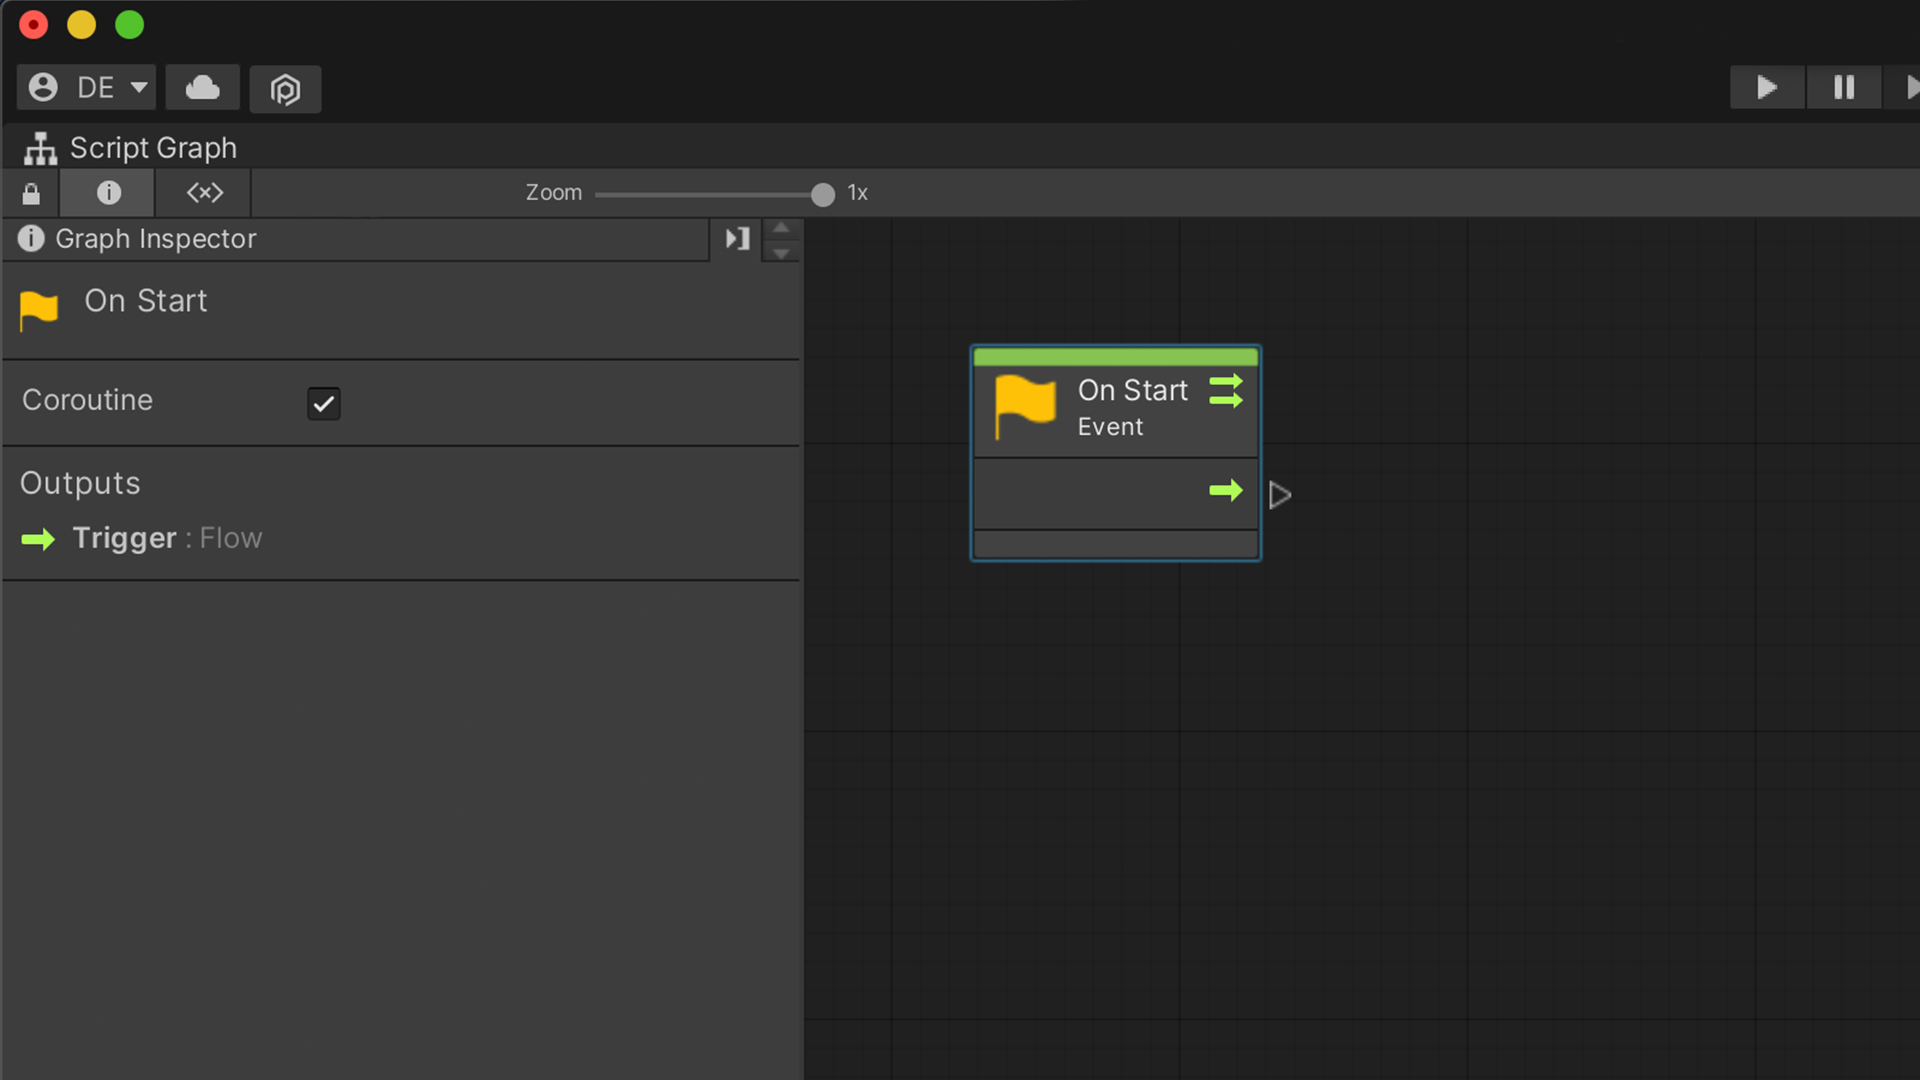Enable the Coroutine checkbox
Screen dimensions: 1920x1080
[323, 403]
